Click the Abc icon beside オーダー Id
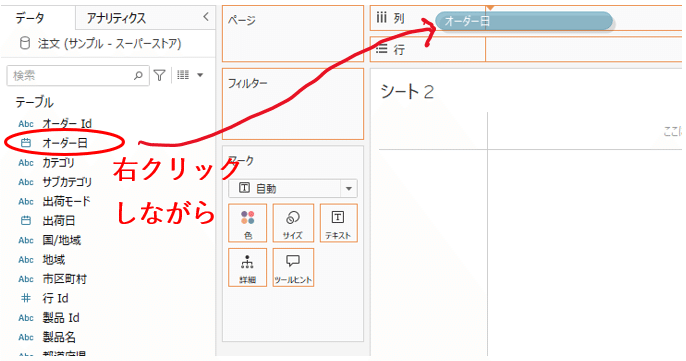 (x=26, y=124)
